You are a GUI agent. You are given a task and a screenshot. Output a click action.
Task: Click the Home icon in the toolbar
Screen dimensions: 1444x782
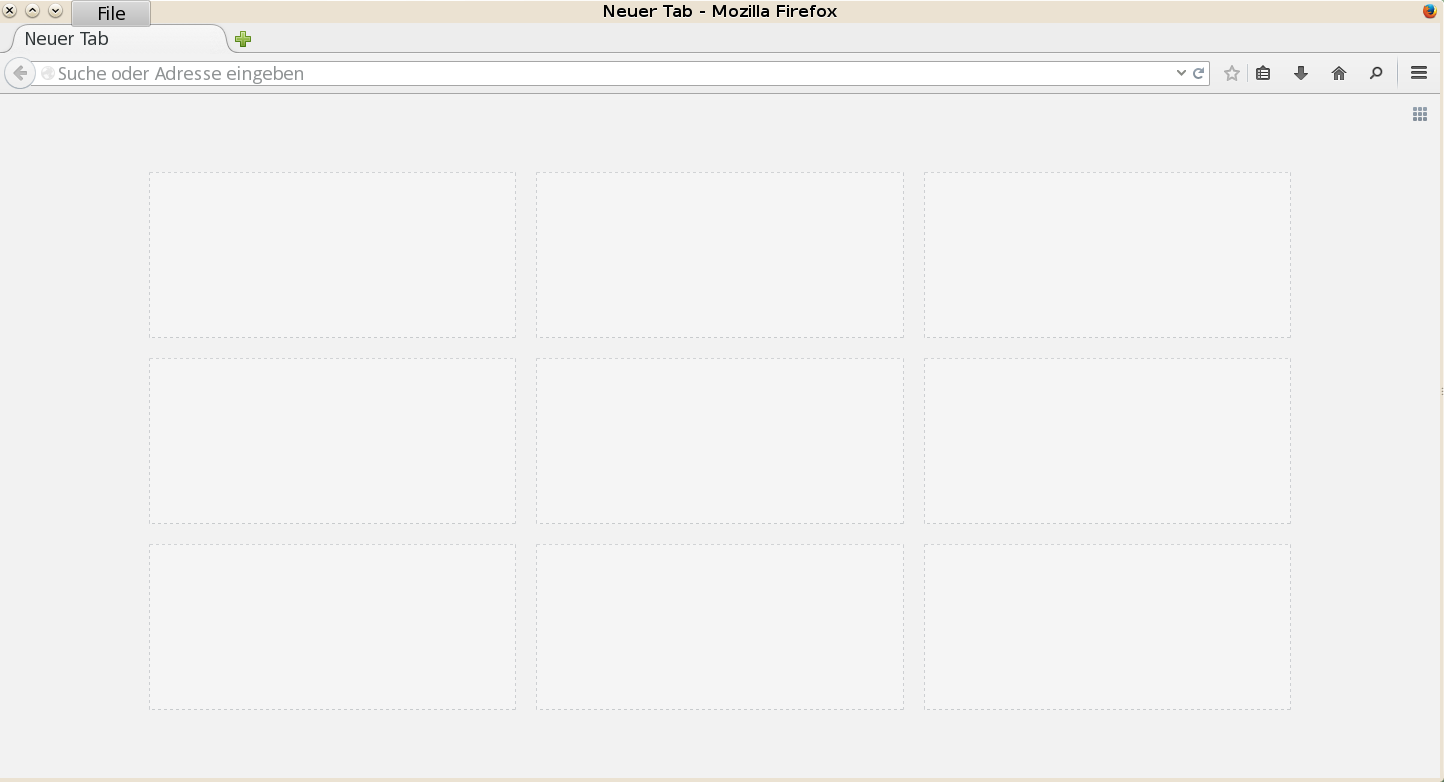point(1339,72)
